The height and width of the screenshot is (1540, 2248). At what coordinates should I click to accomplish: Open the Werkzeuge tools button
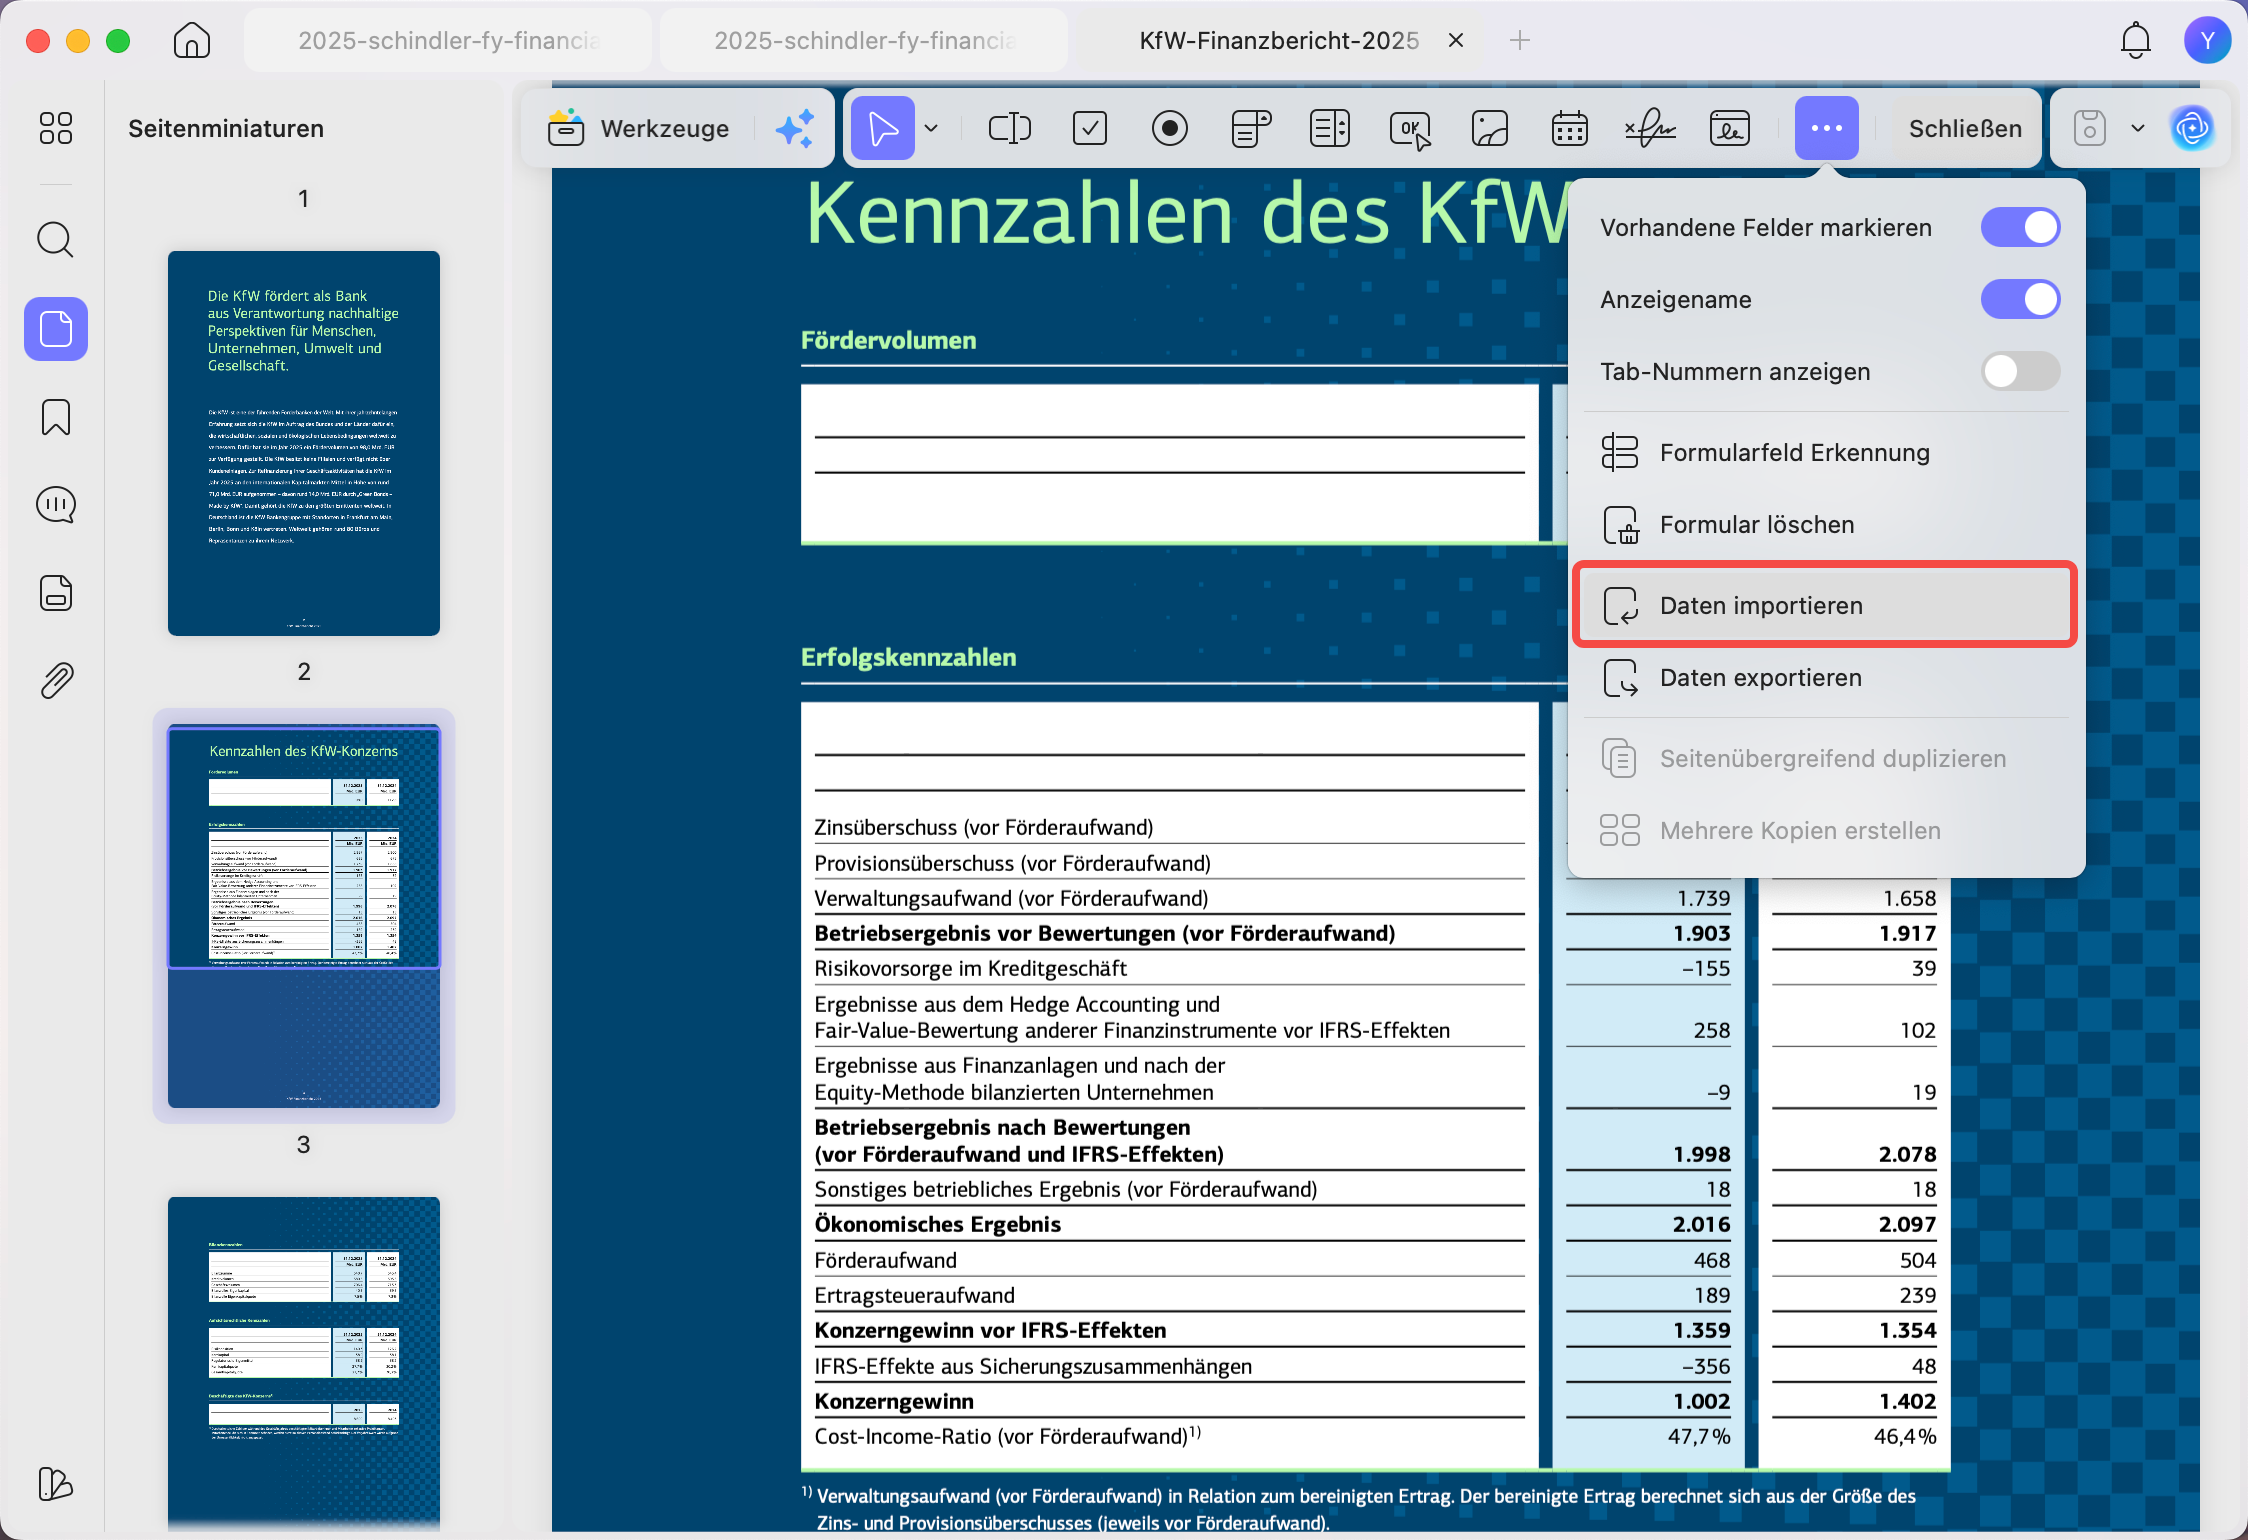click(638, 128)
